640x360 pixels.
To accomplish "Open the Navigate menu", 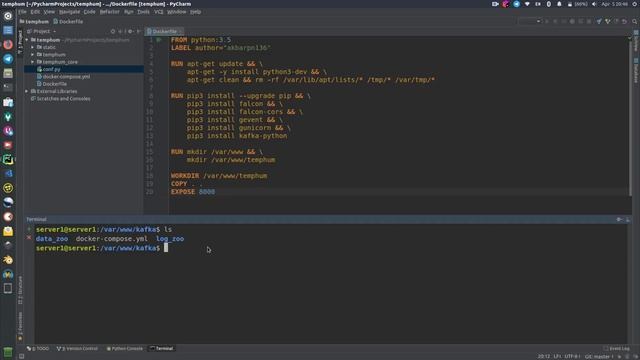I will coord(69,12).
